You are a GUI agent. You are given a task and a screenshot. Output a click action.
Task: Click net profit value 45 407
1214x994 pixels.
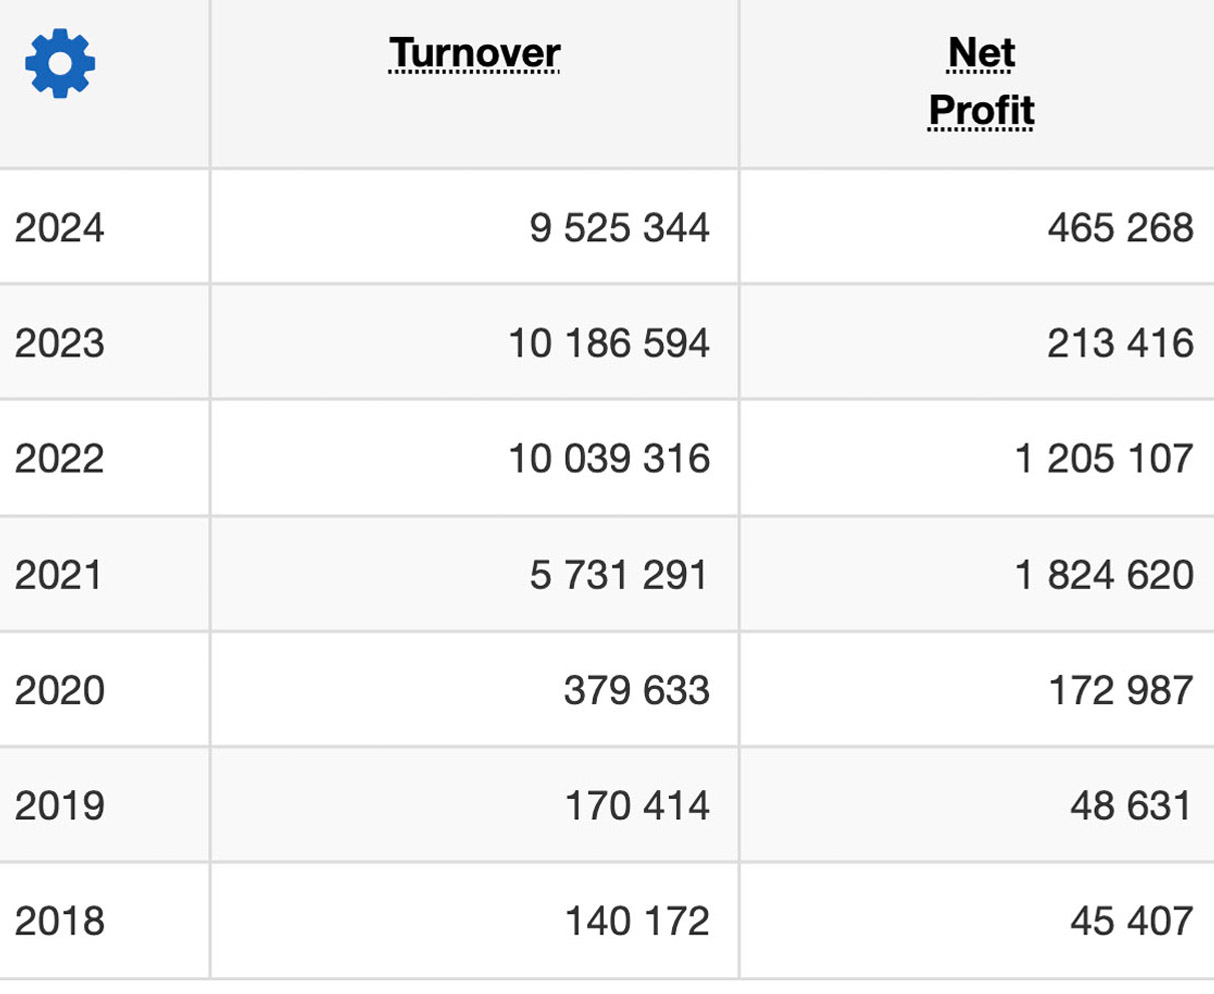pyautogui.click(x=1132, y=921)
